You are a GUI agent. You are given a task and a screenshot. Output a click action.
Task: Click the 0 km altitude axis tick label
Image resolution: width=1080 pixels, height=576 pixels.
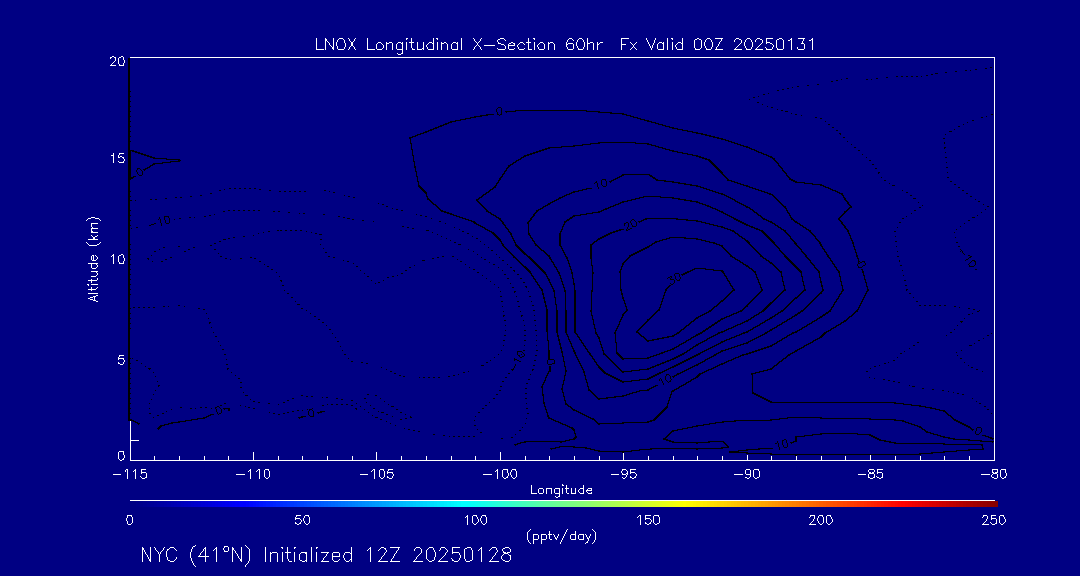121,455
